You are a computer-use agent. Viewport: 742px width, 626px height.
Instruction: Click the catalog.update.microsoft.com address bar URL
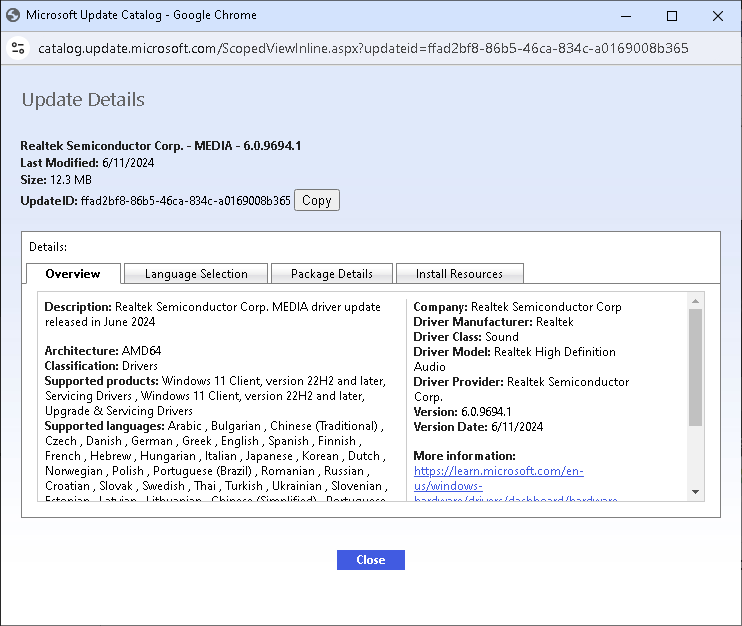click(x=363, y=48)
